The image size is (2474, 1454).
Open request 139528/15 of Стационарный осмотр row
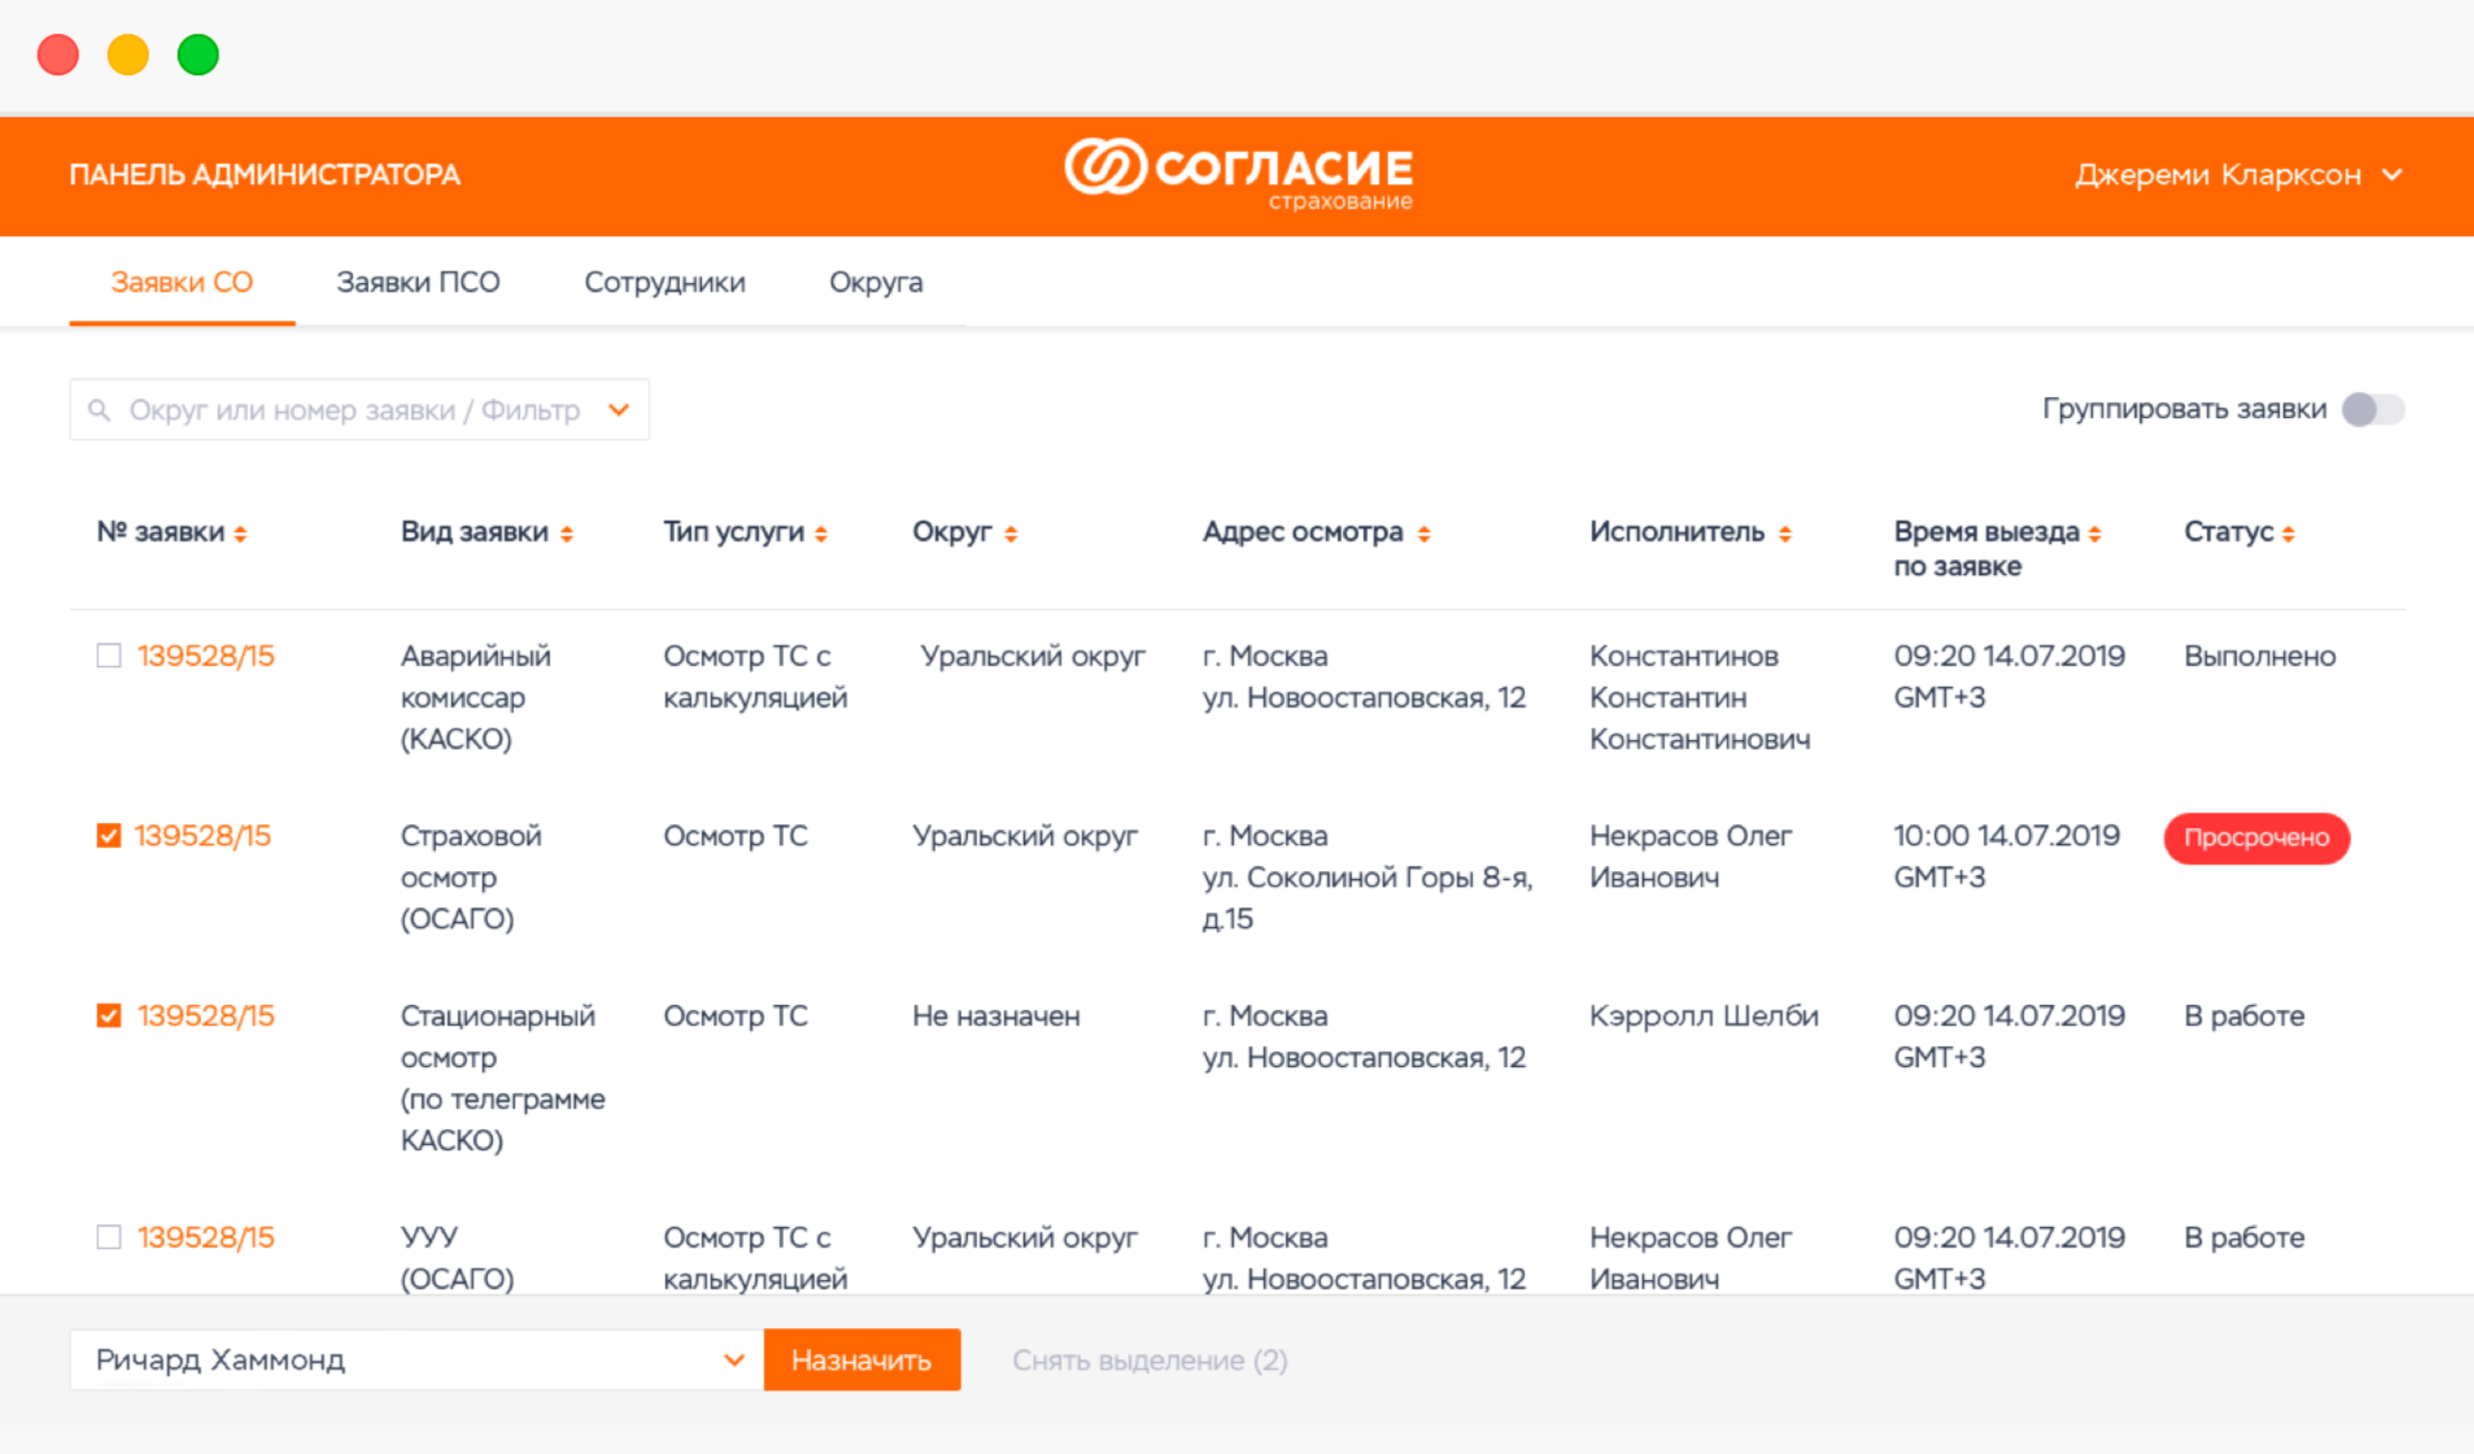point(206,1016)
